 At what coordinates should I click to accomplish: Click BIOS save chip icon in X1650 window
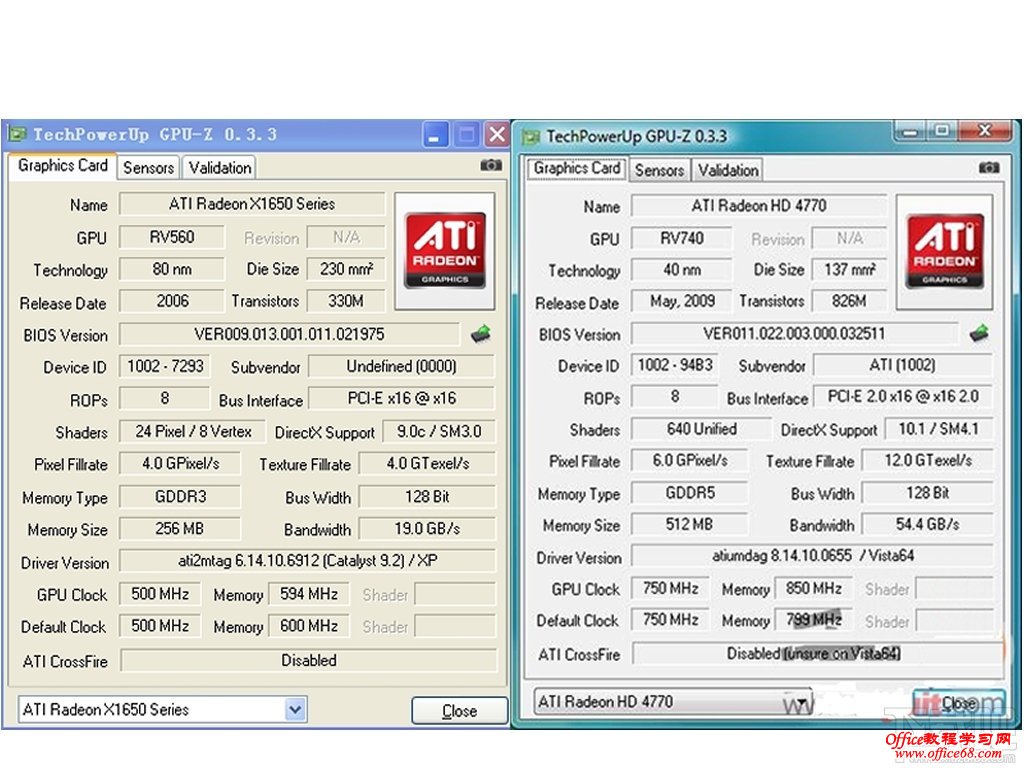click(481, 334)
